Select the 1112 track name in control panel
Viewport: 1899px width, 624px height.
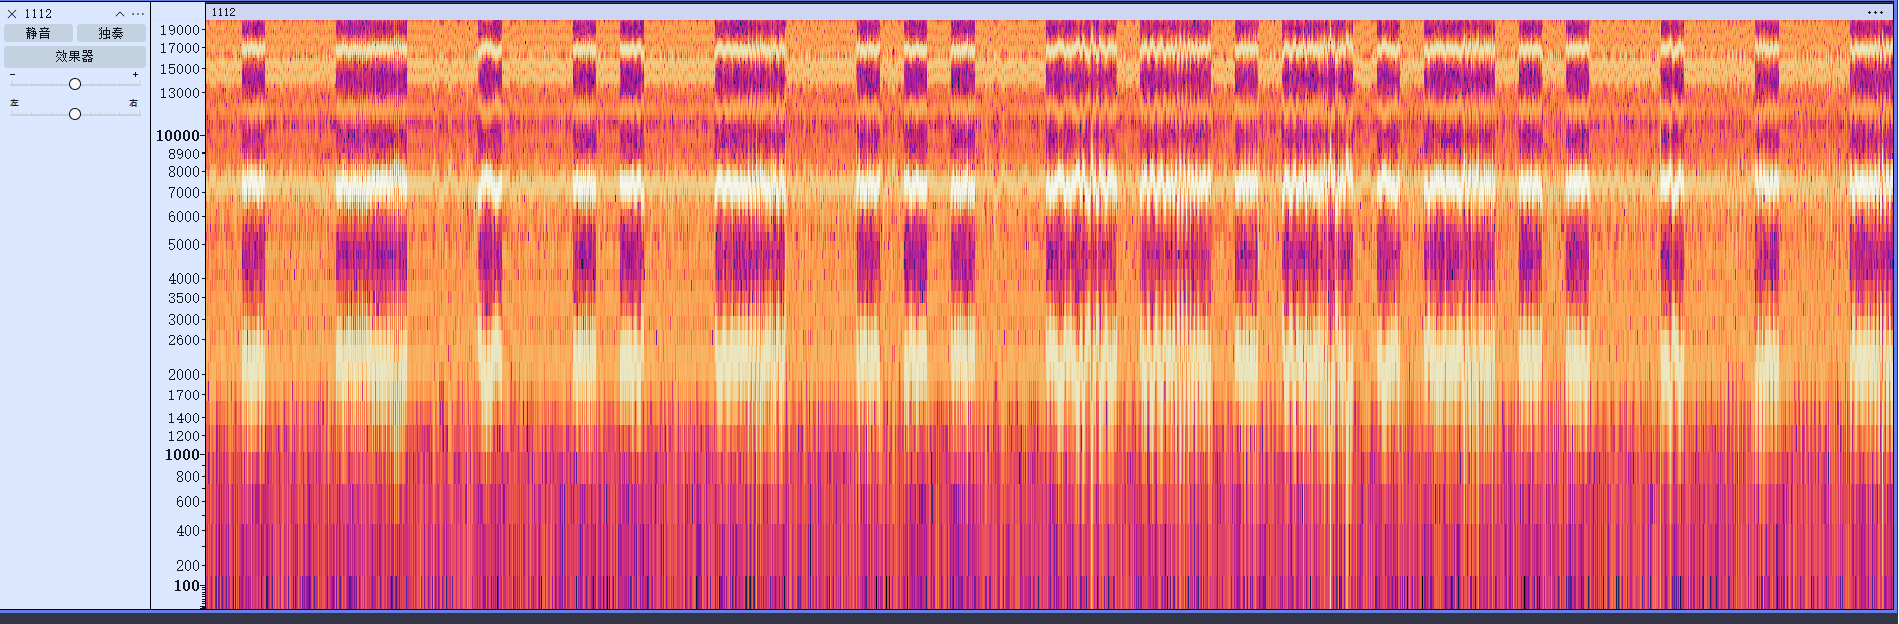point(39,14)
